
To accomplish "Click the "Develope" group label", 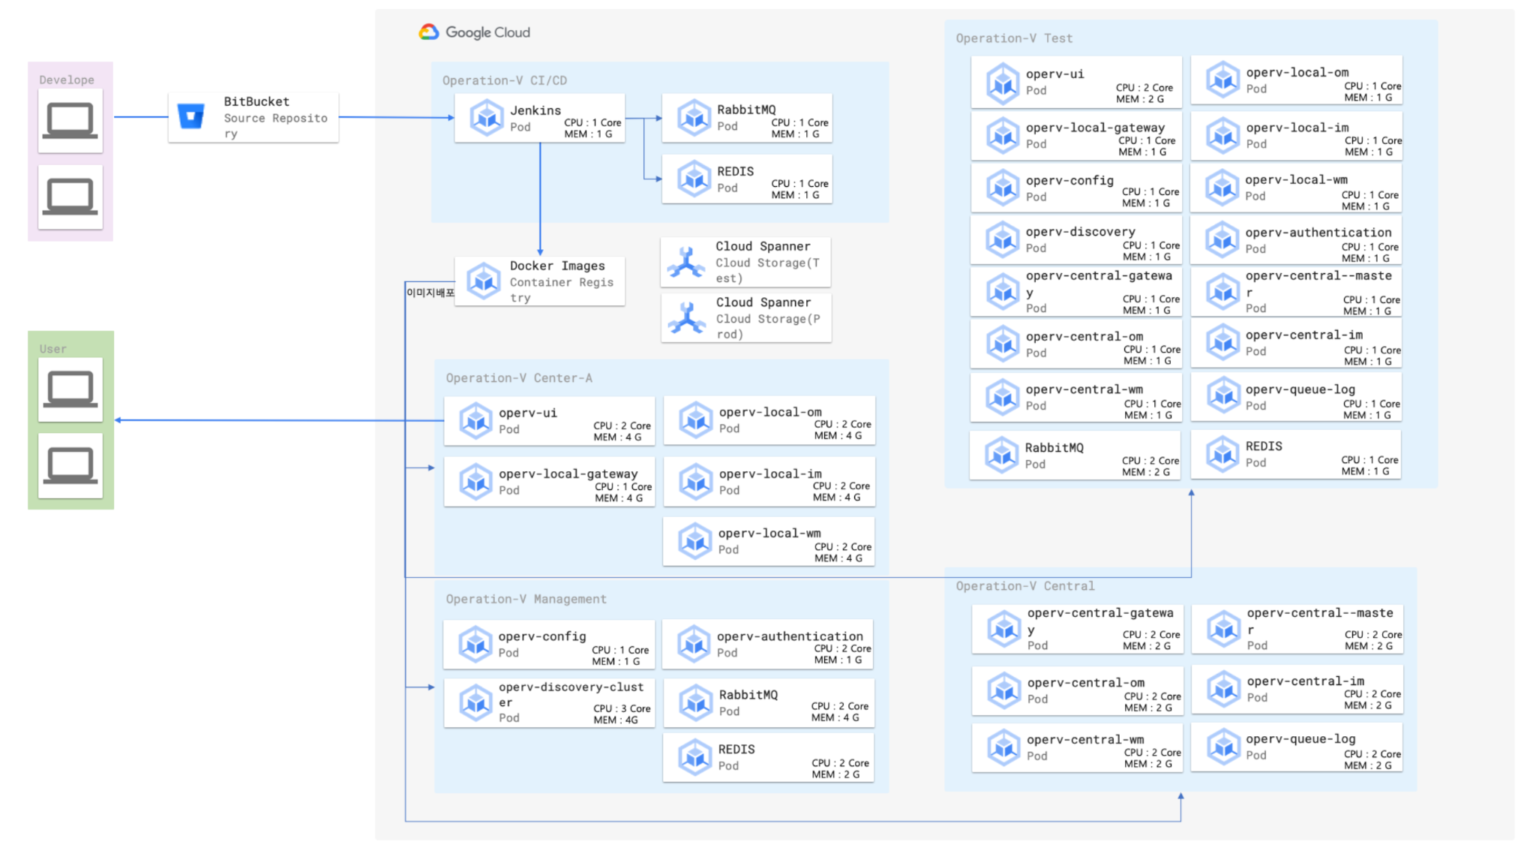I will tap(67, 80).
